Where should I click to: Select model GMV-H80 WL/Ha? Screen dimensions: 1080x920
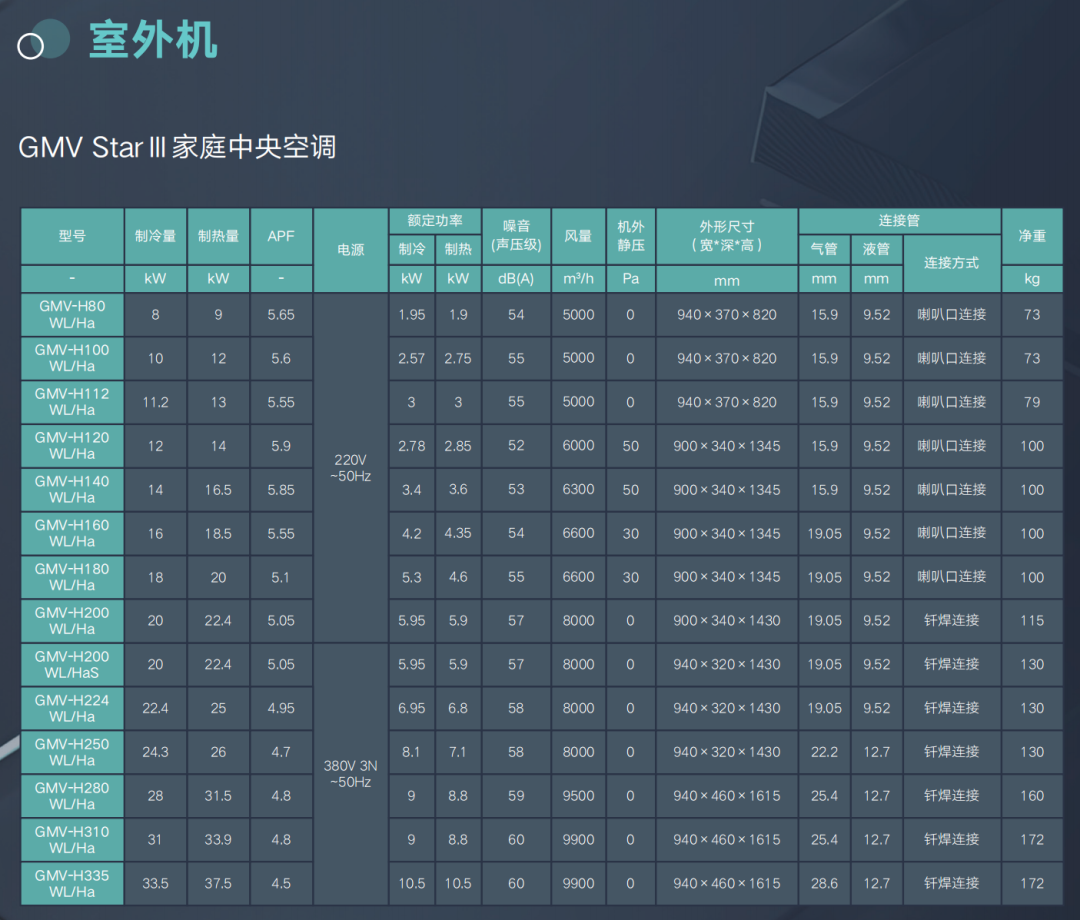(x=72, y=315)
